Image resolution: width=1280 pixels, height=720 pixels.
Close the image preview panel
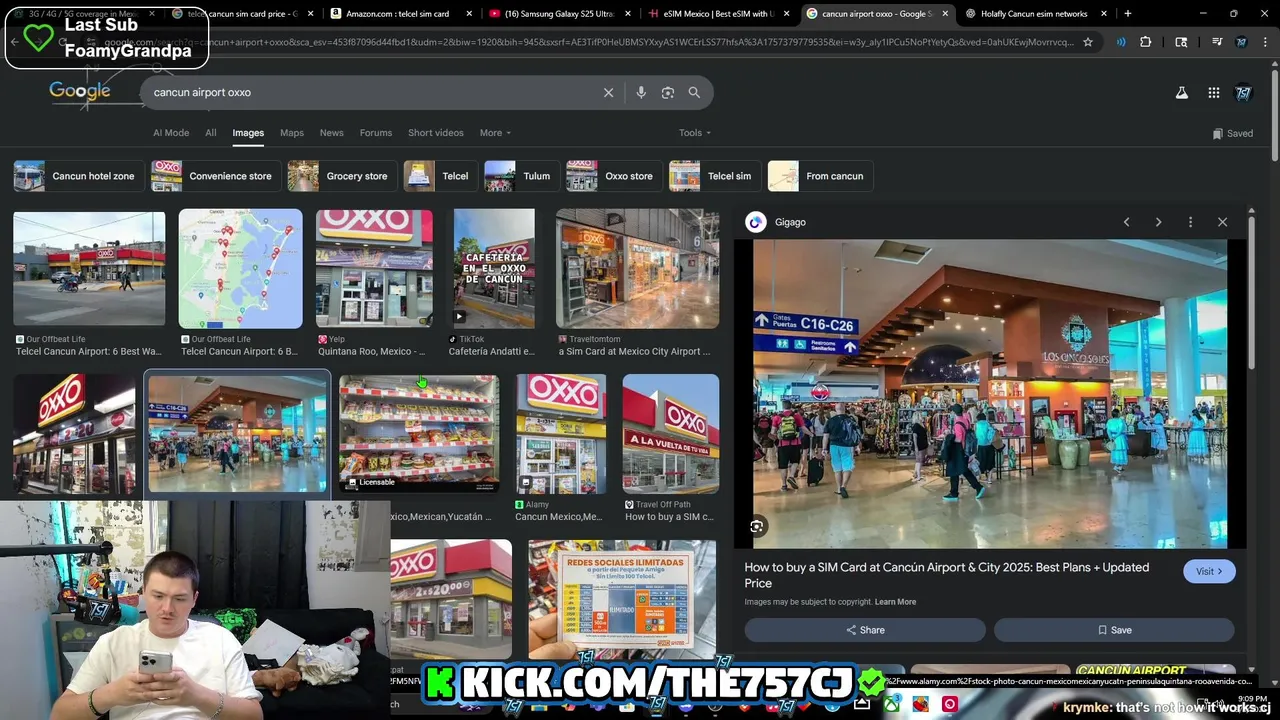(x=1222, y=222)
